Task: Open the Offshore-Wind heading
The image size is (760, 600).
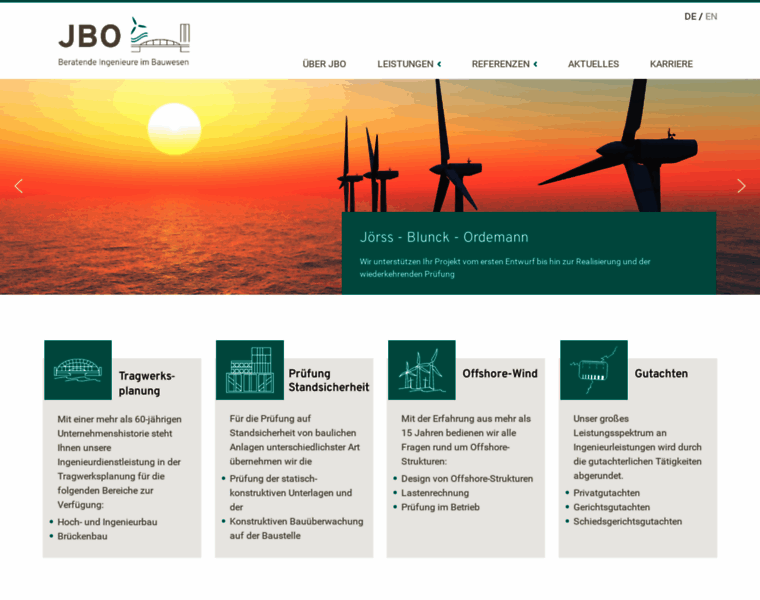Action: click(500, 374)
